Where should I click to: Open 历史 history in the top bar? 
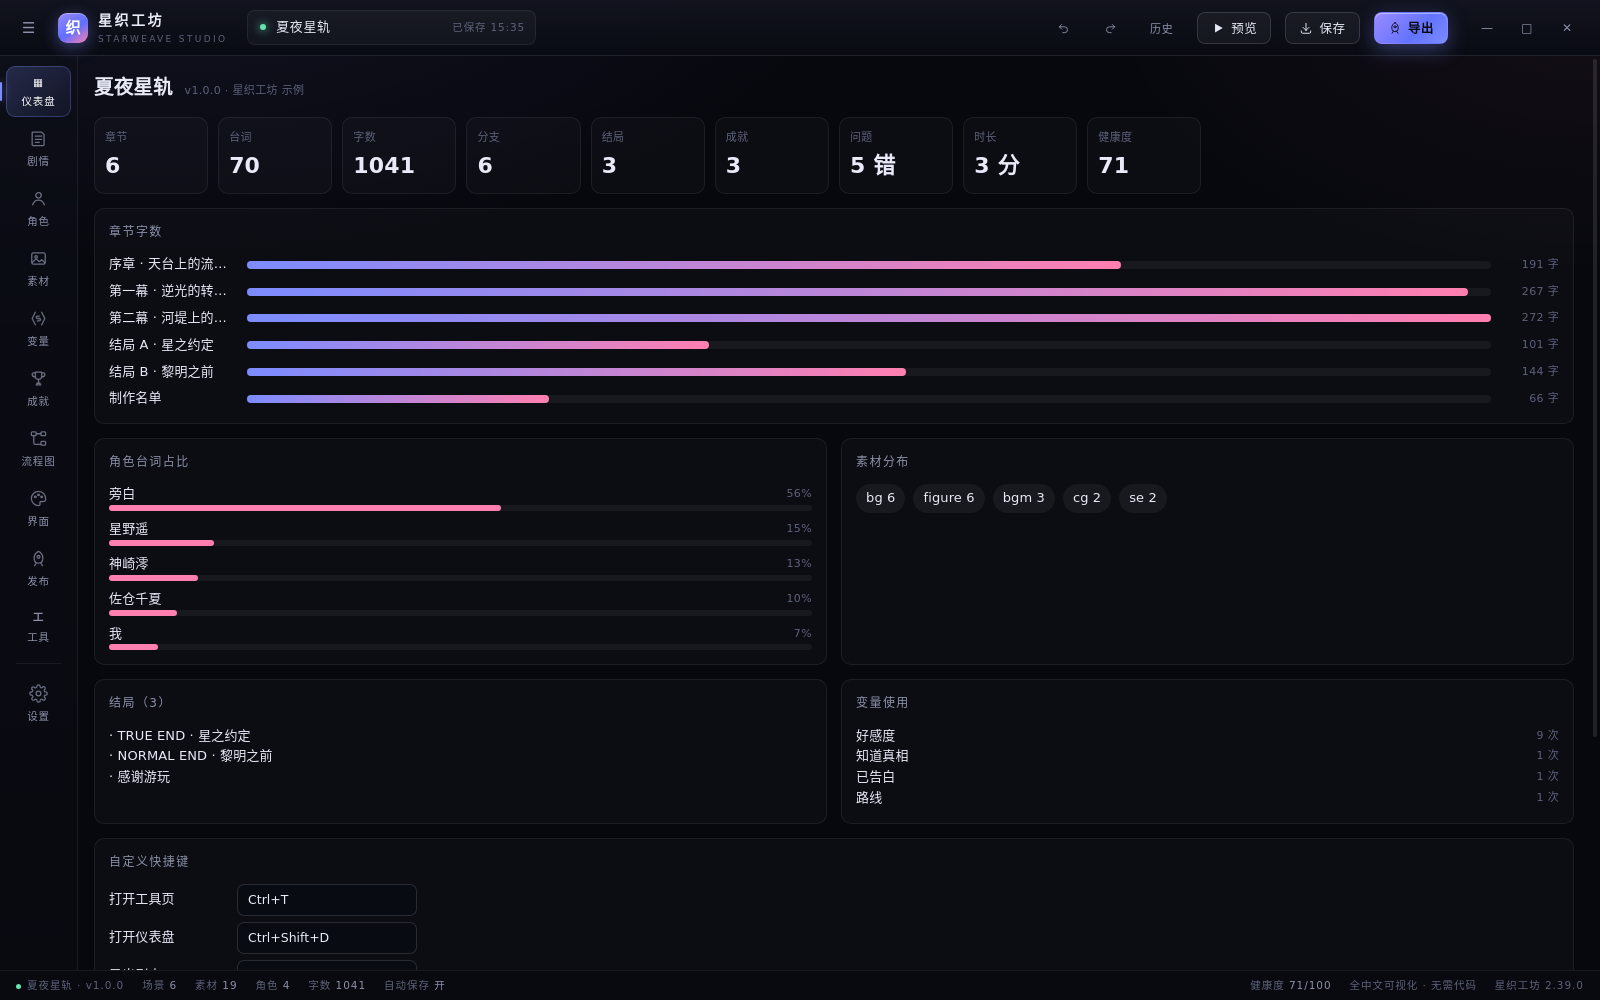pos(1161,28)
